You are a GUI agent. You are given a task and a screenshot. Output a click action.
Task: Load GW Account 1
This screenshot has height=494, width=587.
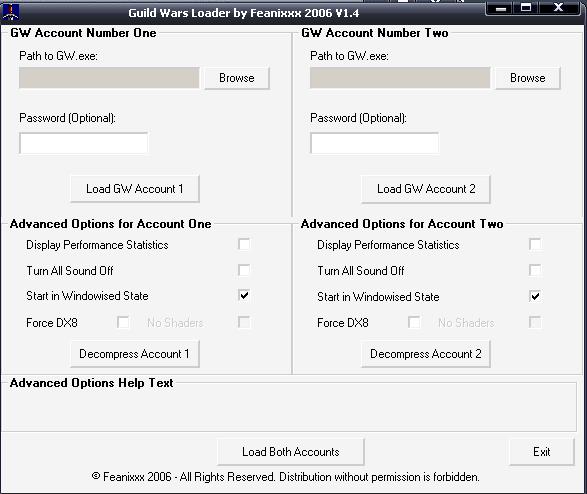coord(135,189)
